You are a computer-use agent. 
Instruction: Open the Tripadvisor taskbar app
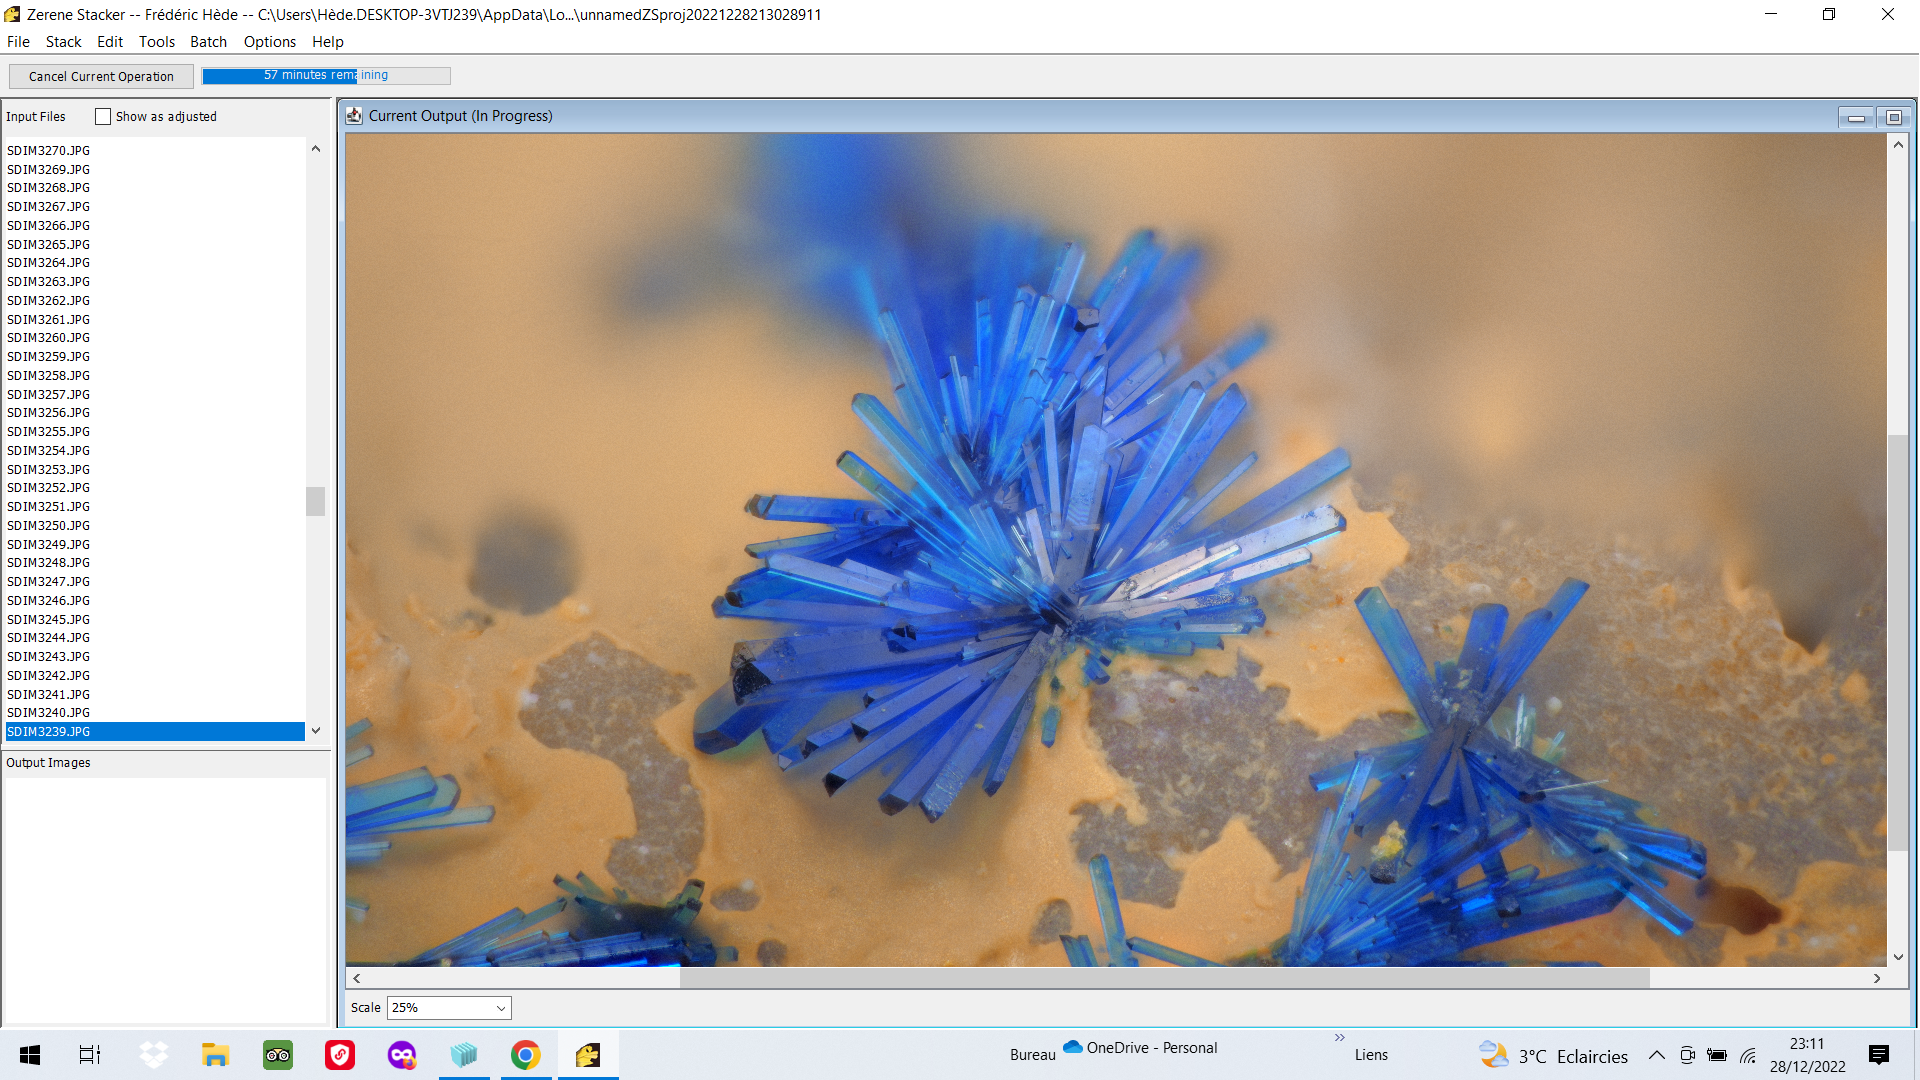278,1055
